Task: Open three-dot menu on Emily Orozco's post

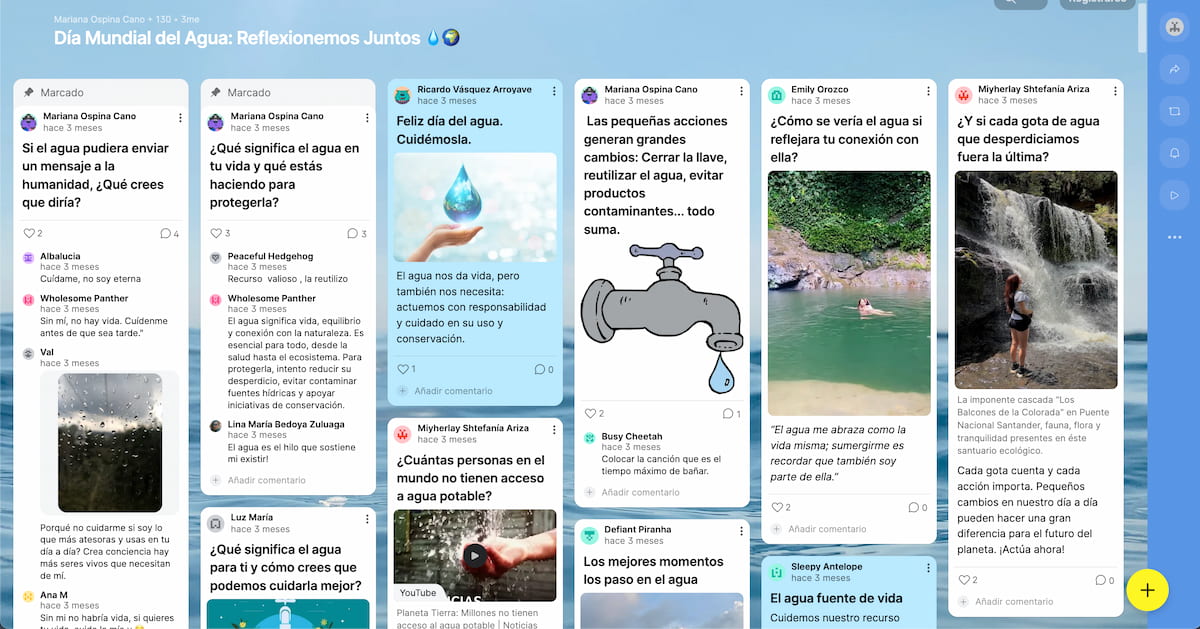Action: coord(928,91)
